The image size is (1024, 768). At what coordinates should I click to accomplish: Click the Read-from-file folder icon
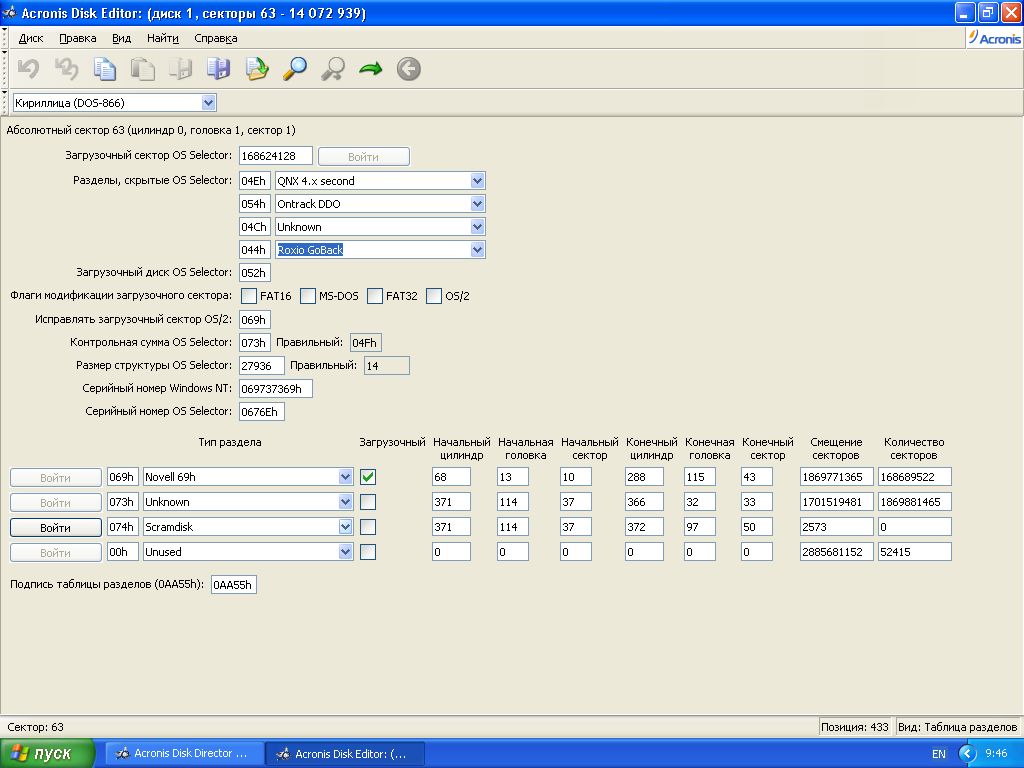(257, 69)
